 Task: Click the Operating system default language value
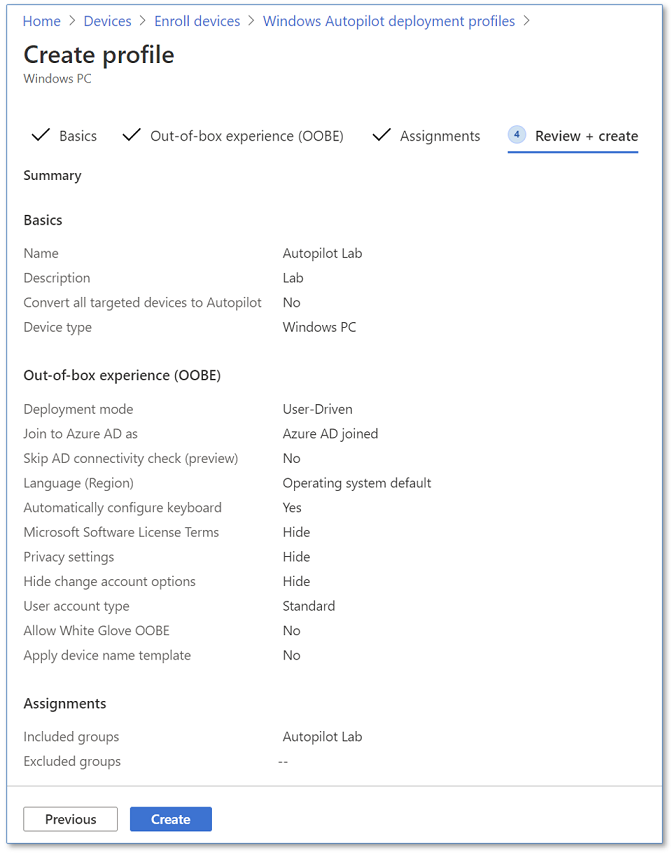click(357, 483)
